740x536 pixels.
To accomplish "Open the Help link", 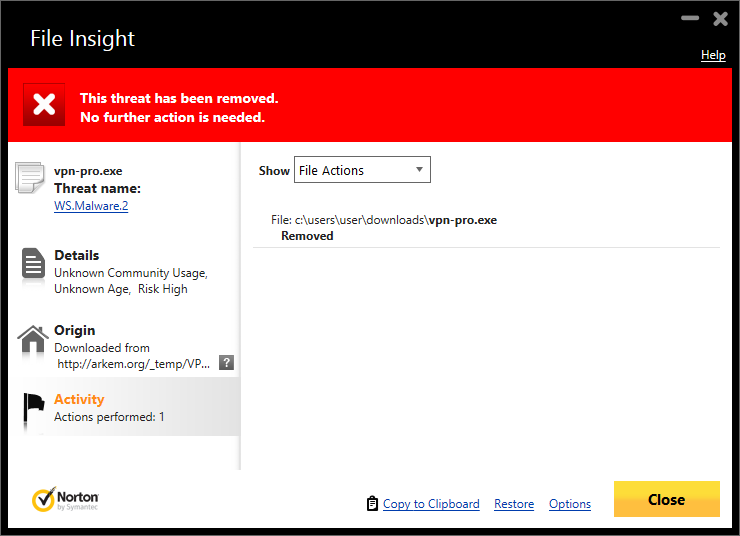I will coord(713,55).
